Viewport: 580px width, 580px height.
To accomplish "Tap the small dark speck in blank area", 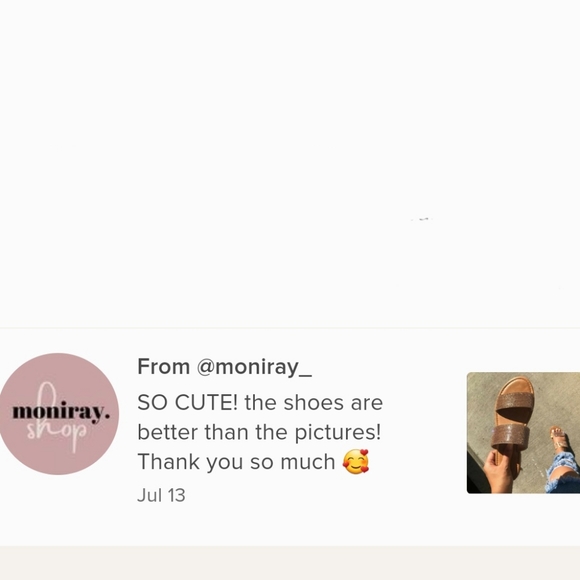I will [x=422, y=219].
